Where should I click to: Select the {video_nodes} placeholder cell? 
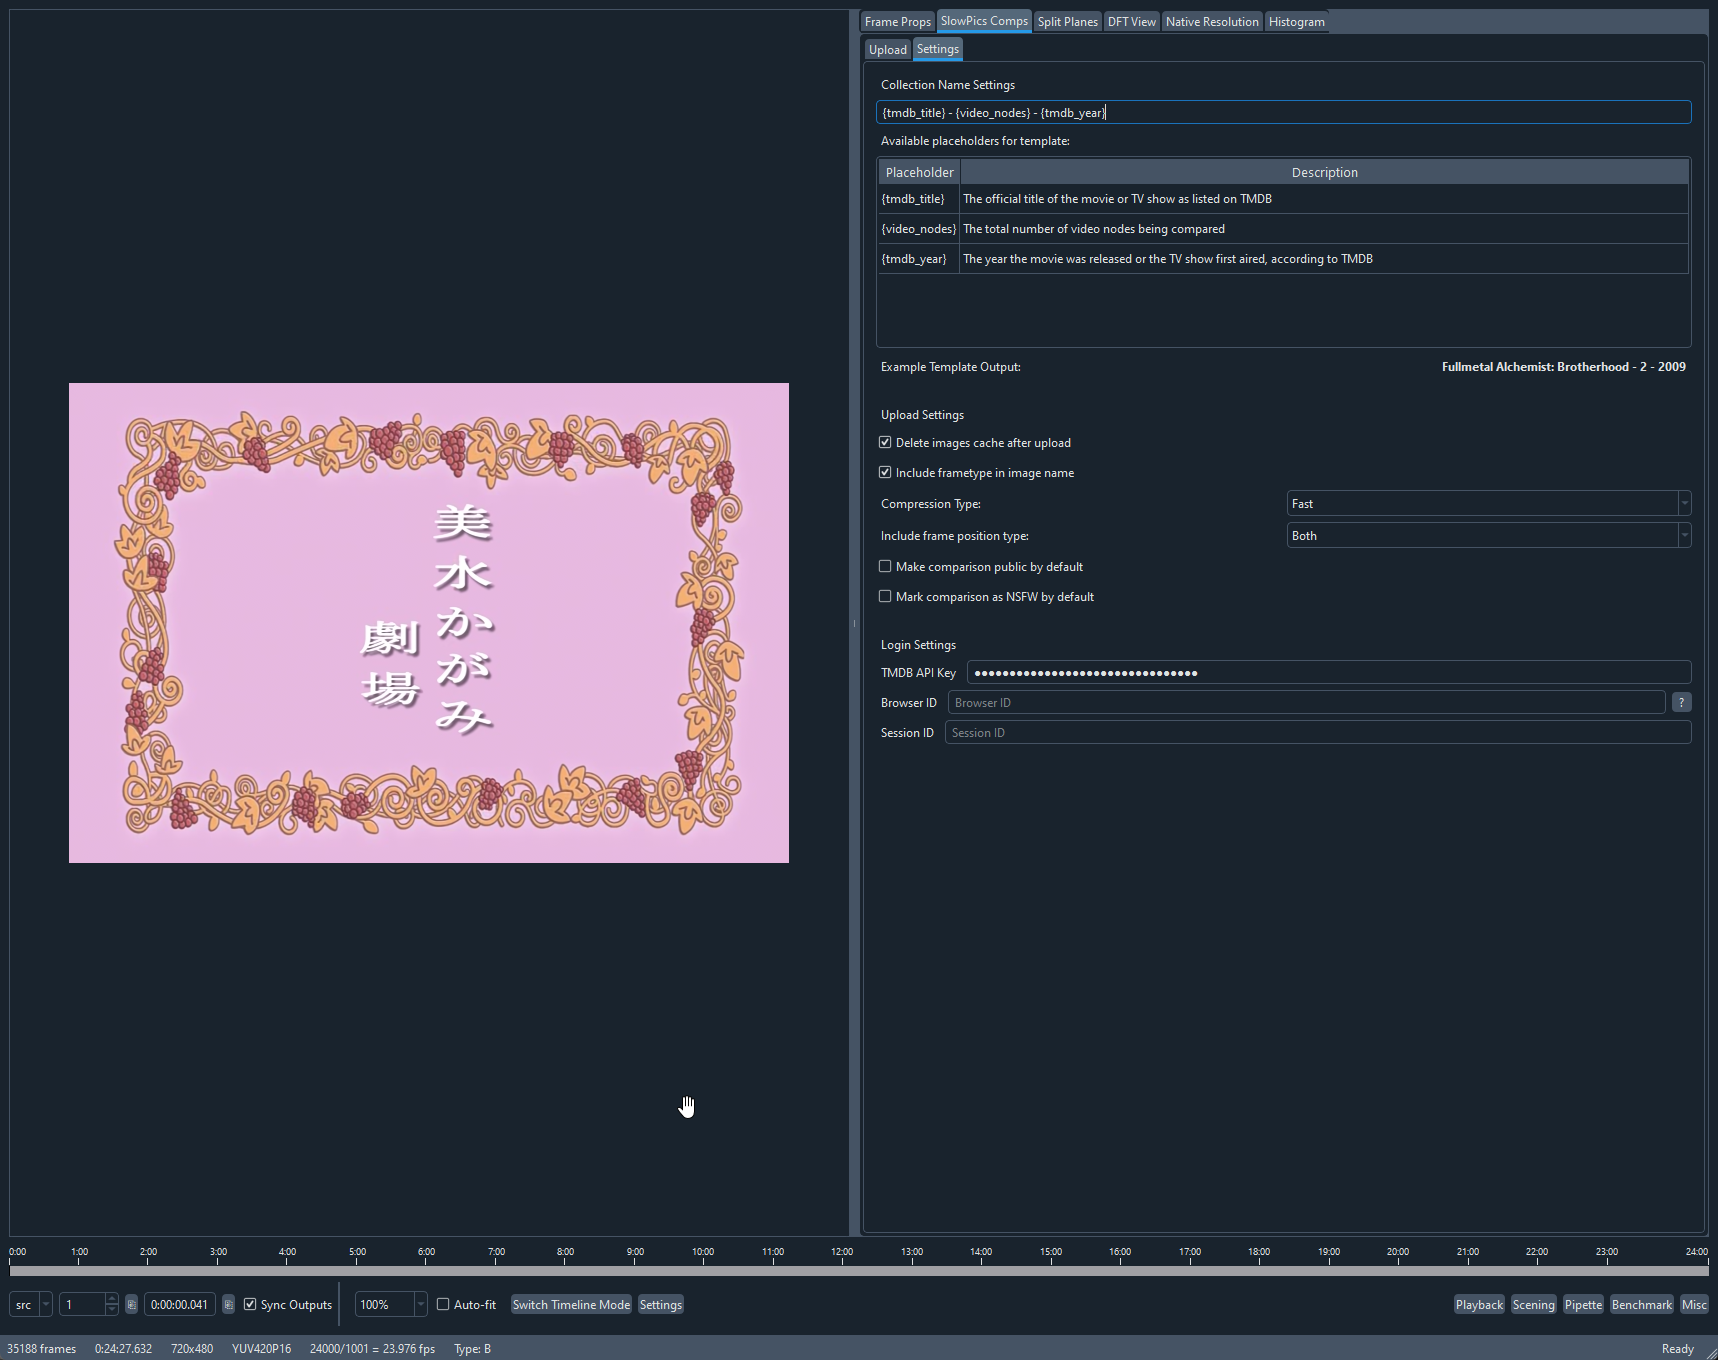point(918,229)
